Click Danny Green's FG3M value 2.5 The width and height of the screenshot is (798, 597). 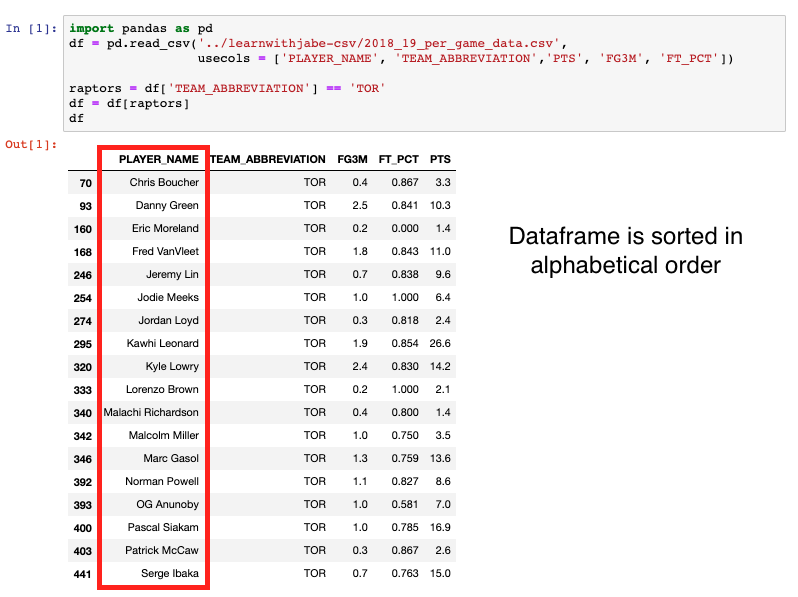coord(360,205)
